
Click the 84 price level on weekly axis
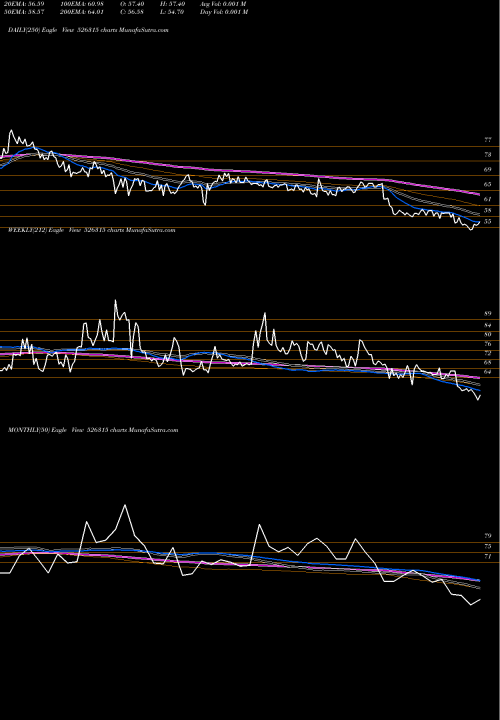tap(488, 326)
